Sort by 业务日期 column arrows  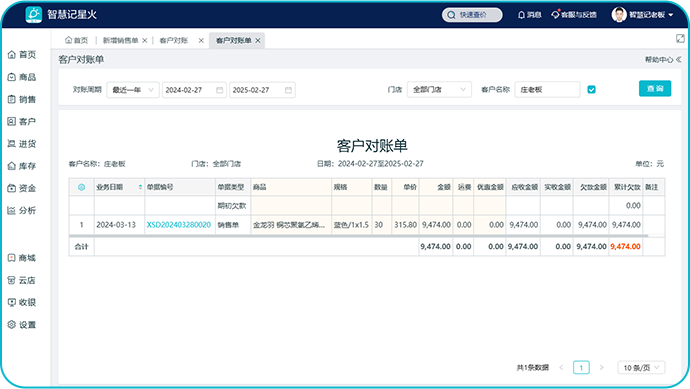pos(140,187)
